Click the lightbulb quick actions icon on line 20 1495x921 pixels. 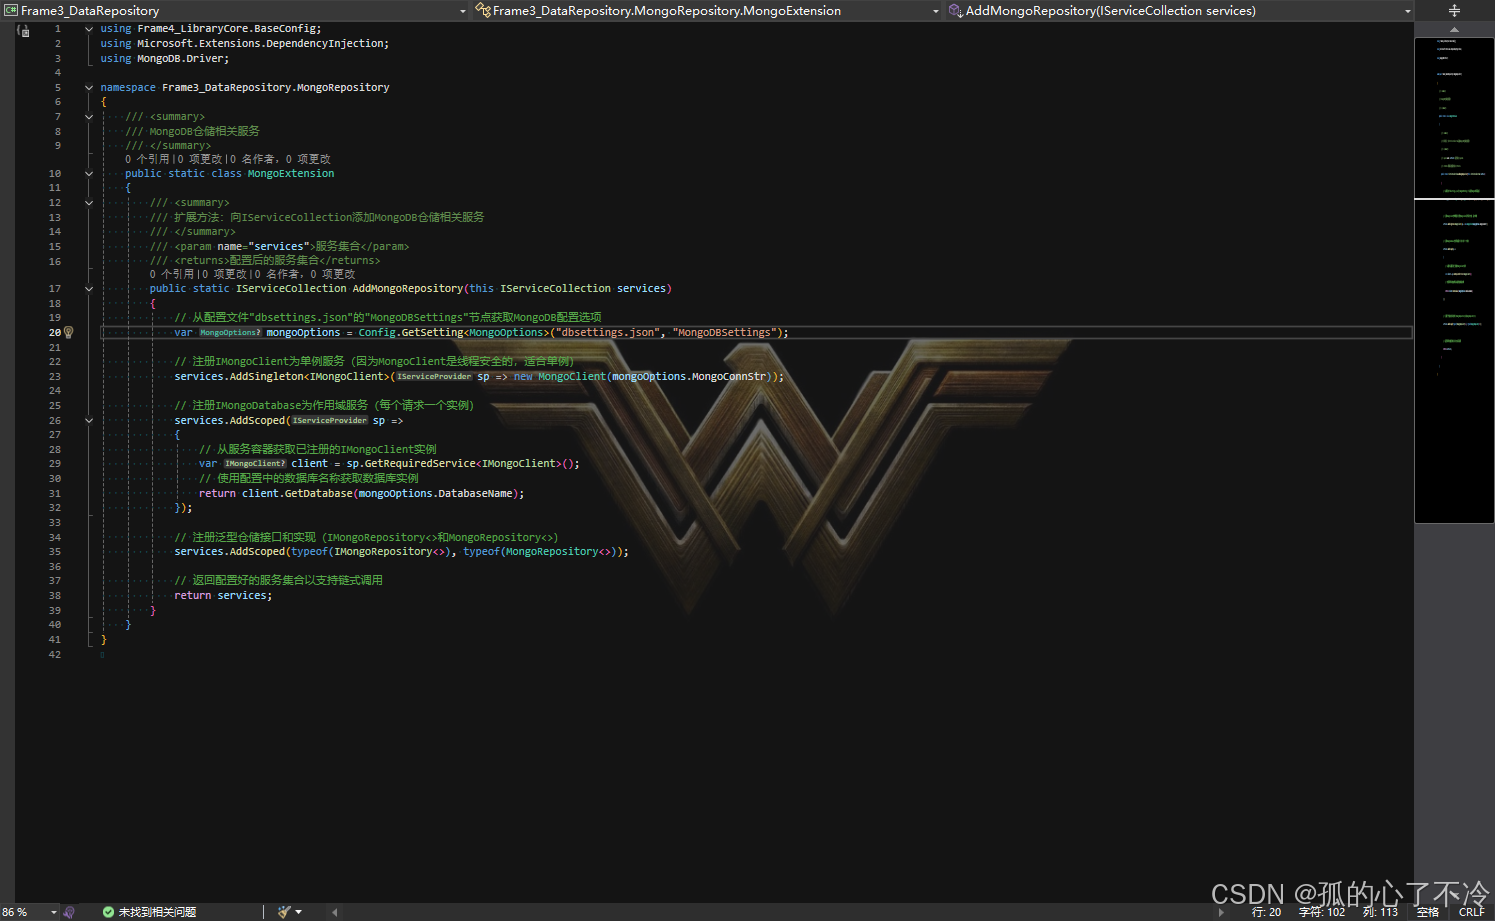(69, 332)
